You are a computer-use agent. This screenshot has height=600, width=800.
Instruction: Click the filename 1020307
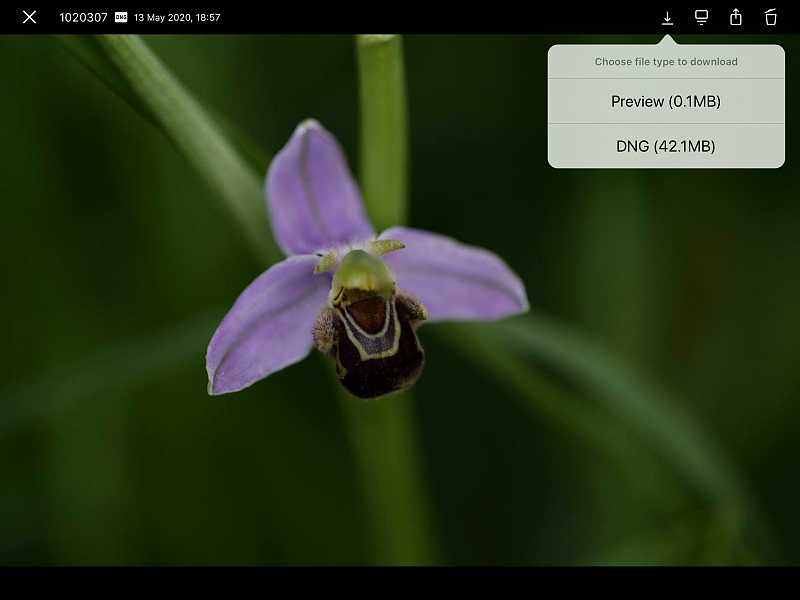(83, 17)
